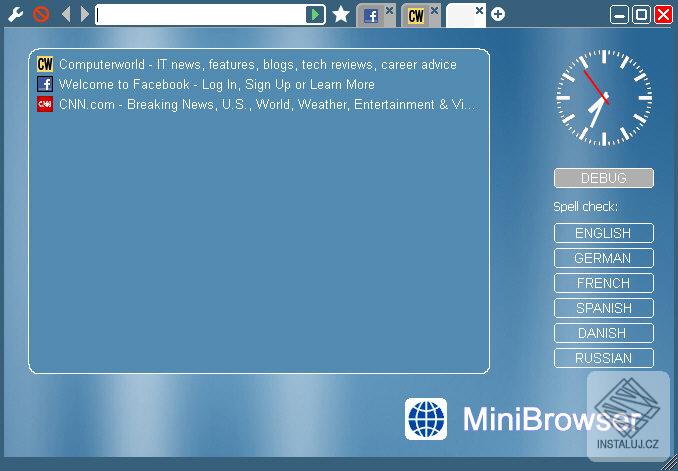The image size is (678, 471).
Task: Go forward with the right arrow
Action: [x=85, y=14]
